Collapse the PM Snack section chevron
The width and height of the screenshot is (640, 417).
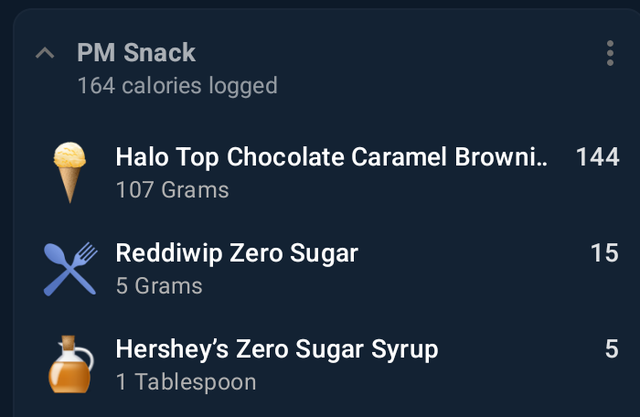45,53
